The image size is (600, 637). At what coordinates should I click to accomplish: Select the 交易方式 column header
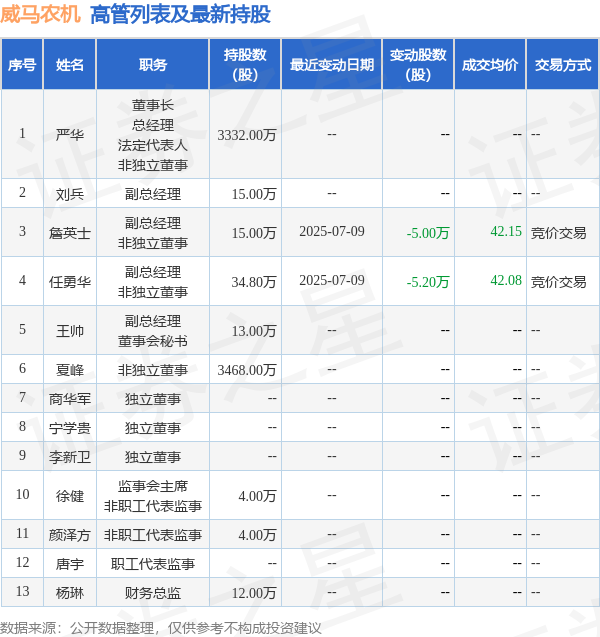pyautogui.click(x=563, y=65)
